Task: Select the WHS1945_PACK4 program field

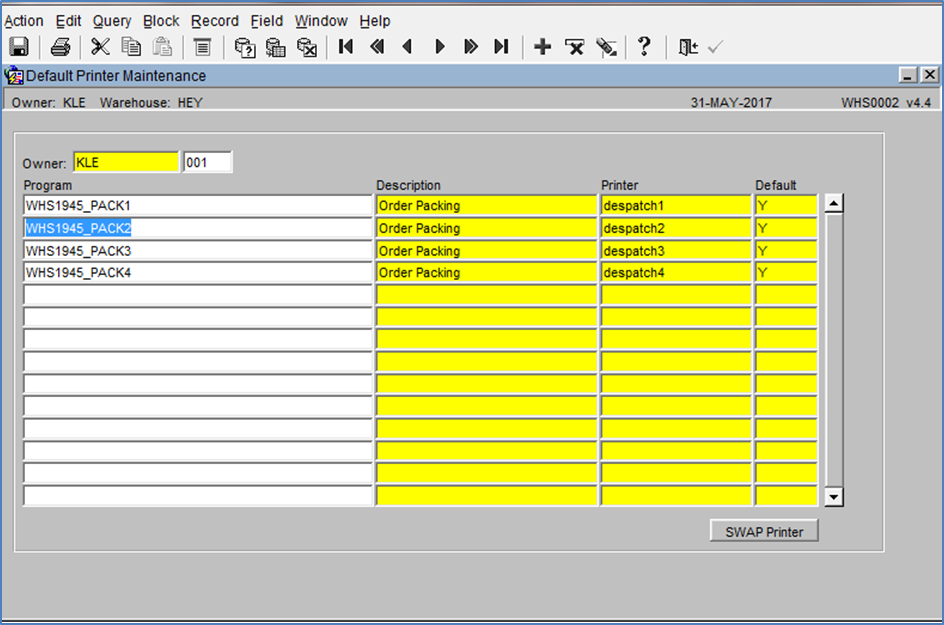Action: tap(197, 273)
